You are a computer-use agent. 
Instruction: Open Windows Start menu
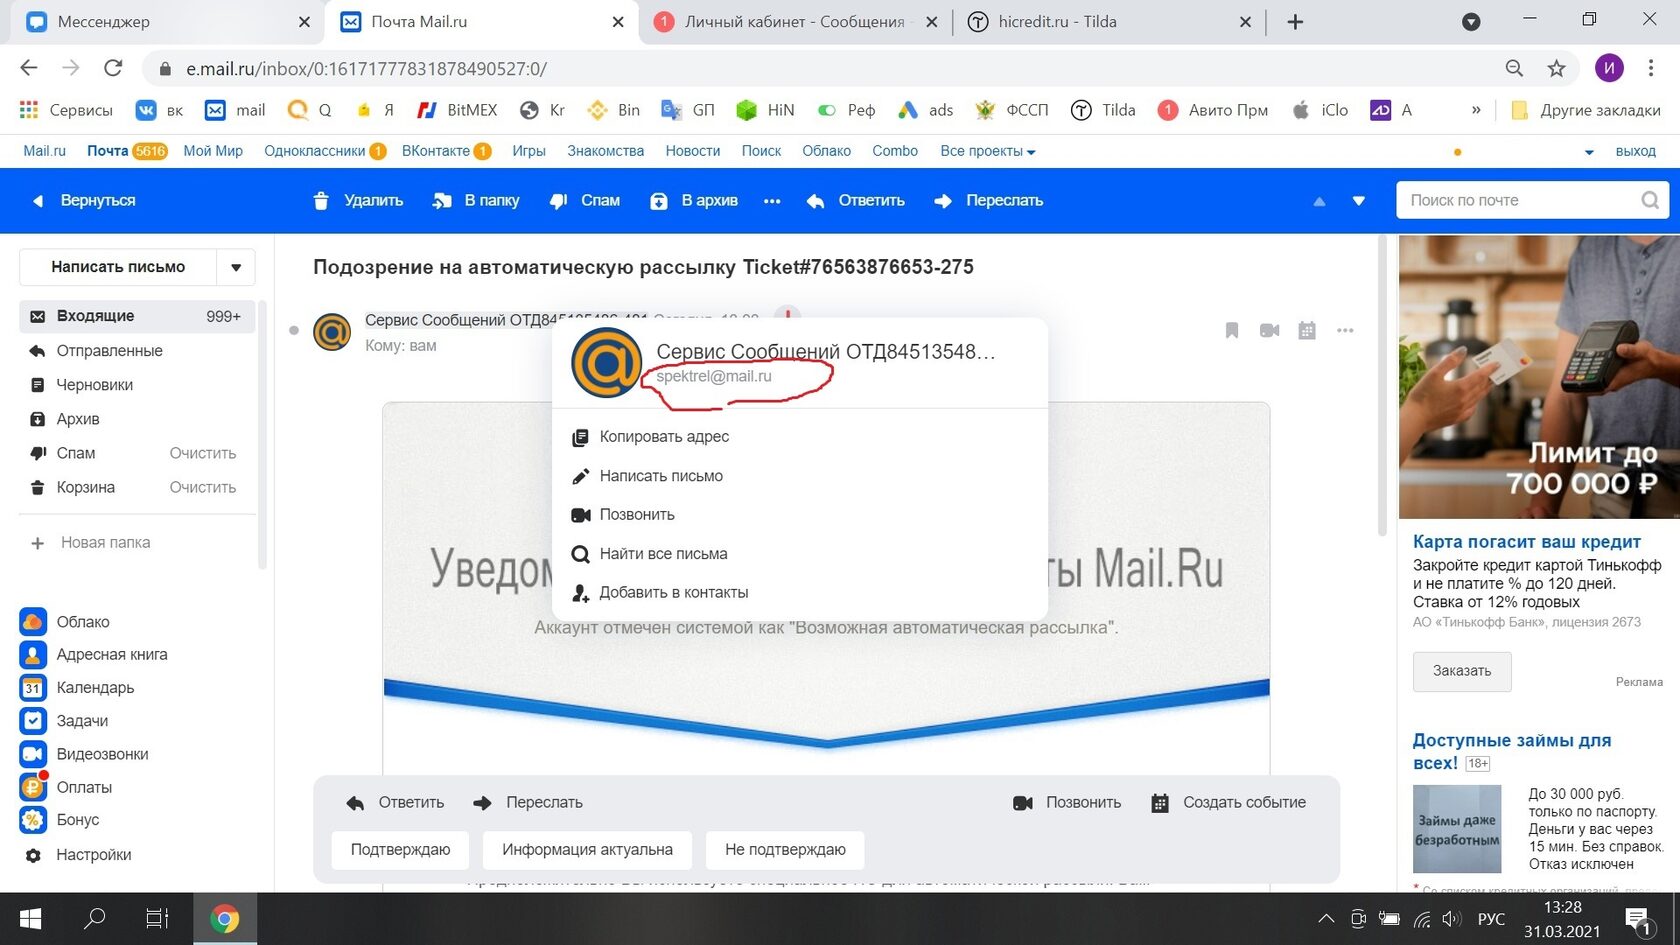click(x=30, y=918)
